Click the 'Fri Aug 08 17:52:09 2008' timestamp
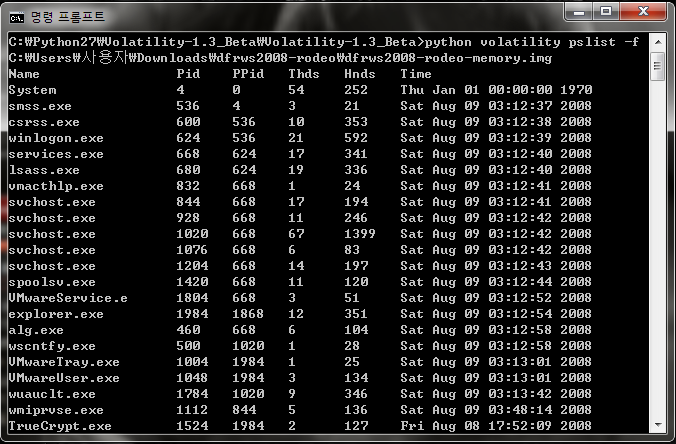The width and height of the screenshot is (676, 444). tap(496, 425)
